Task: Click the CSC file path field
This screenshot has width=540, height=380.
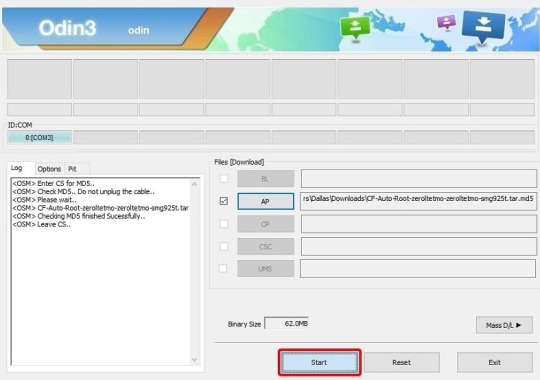Action: coord(418,247)
